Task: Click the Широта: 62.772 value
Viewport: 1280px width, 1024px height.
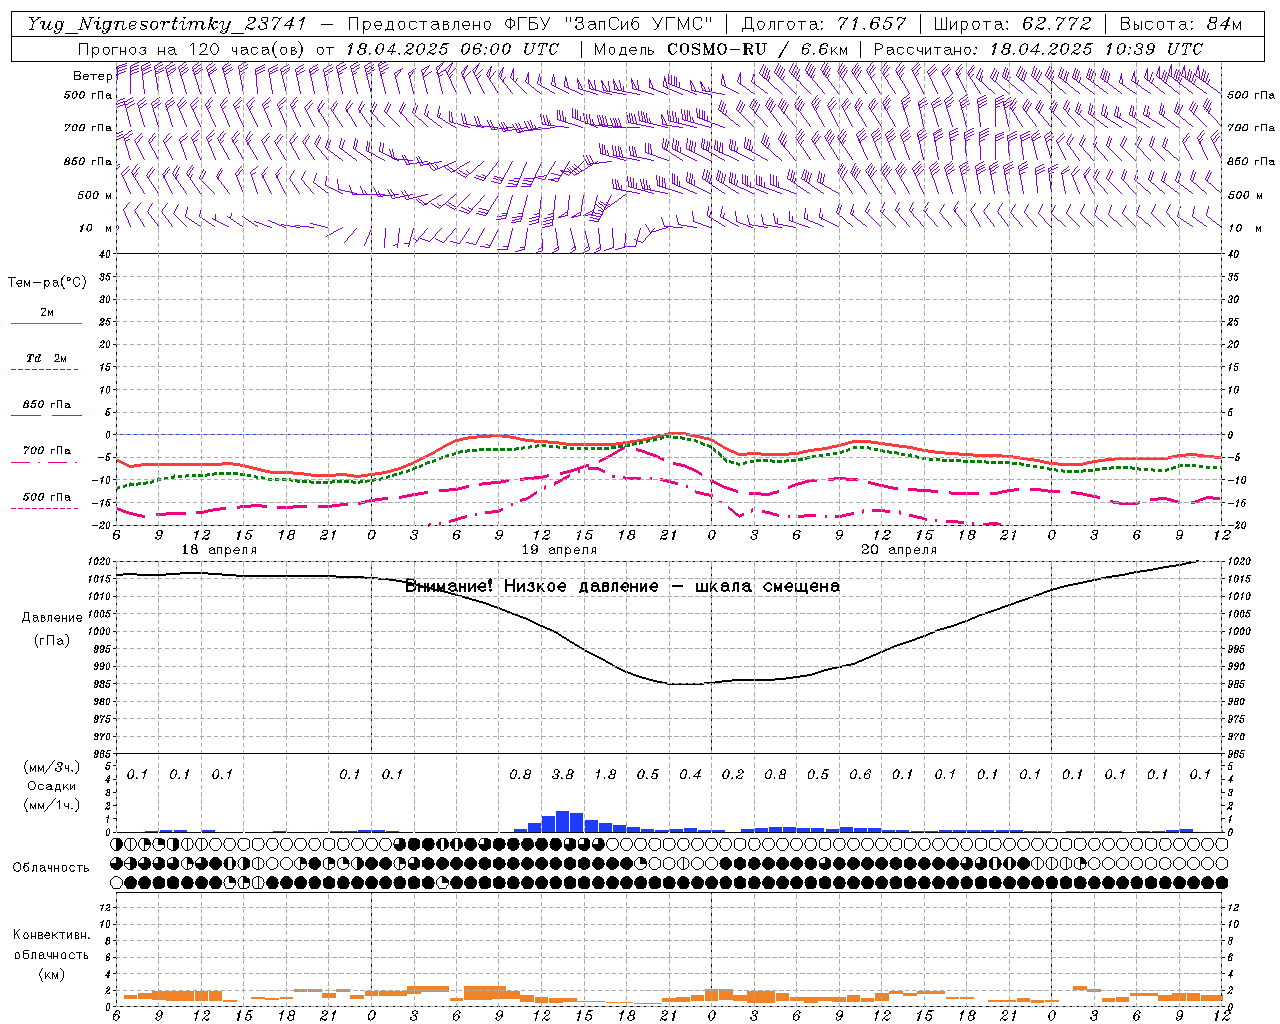Action: click(x=1012, y=24)
